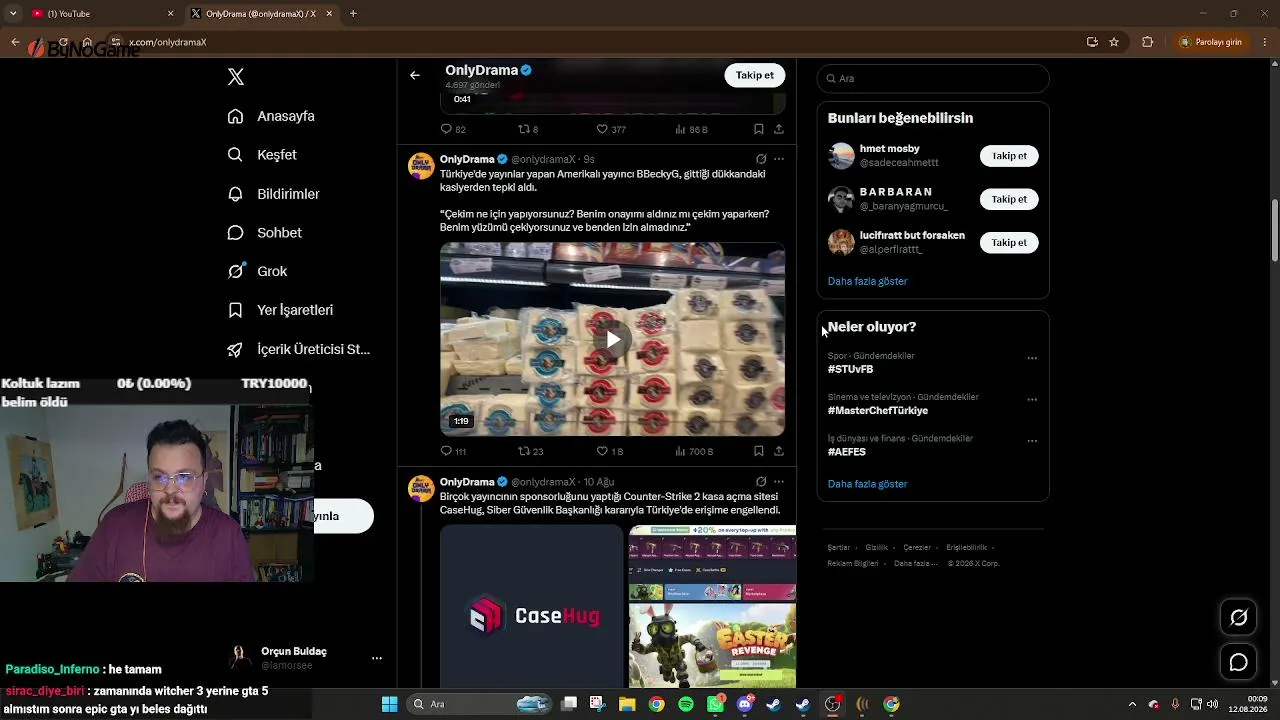This screenshot has height=720, width=1280.
Task: Open more options for the #MasterChefTürkiye trend
Action: (1032, 399)
